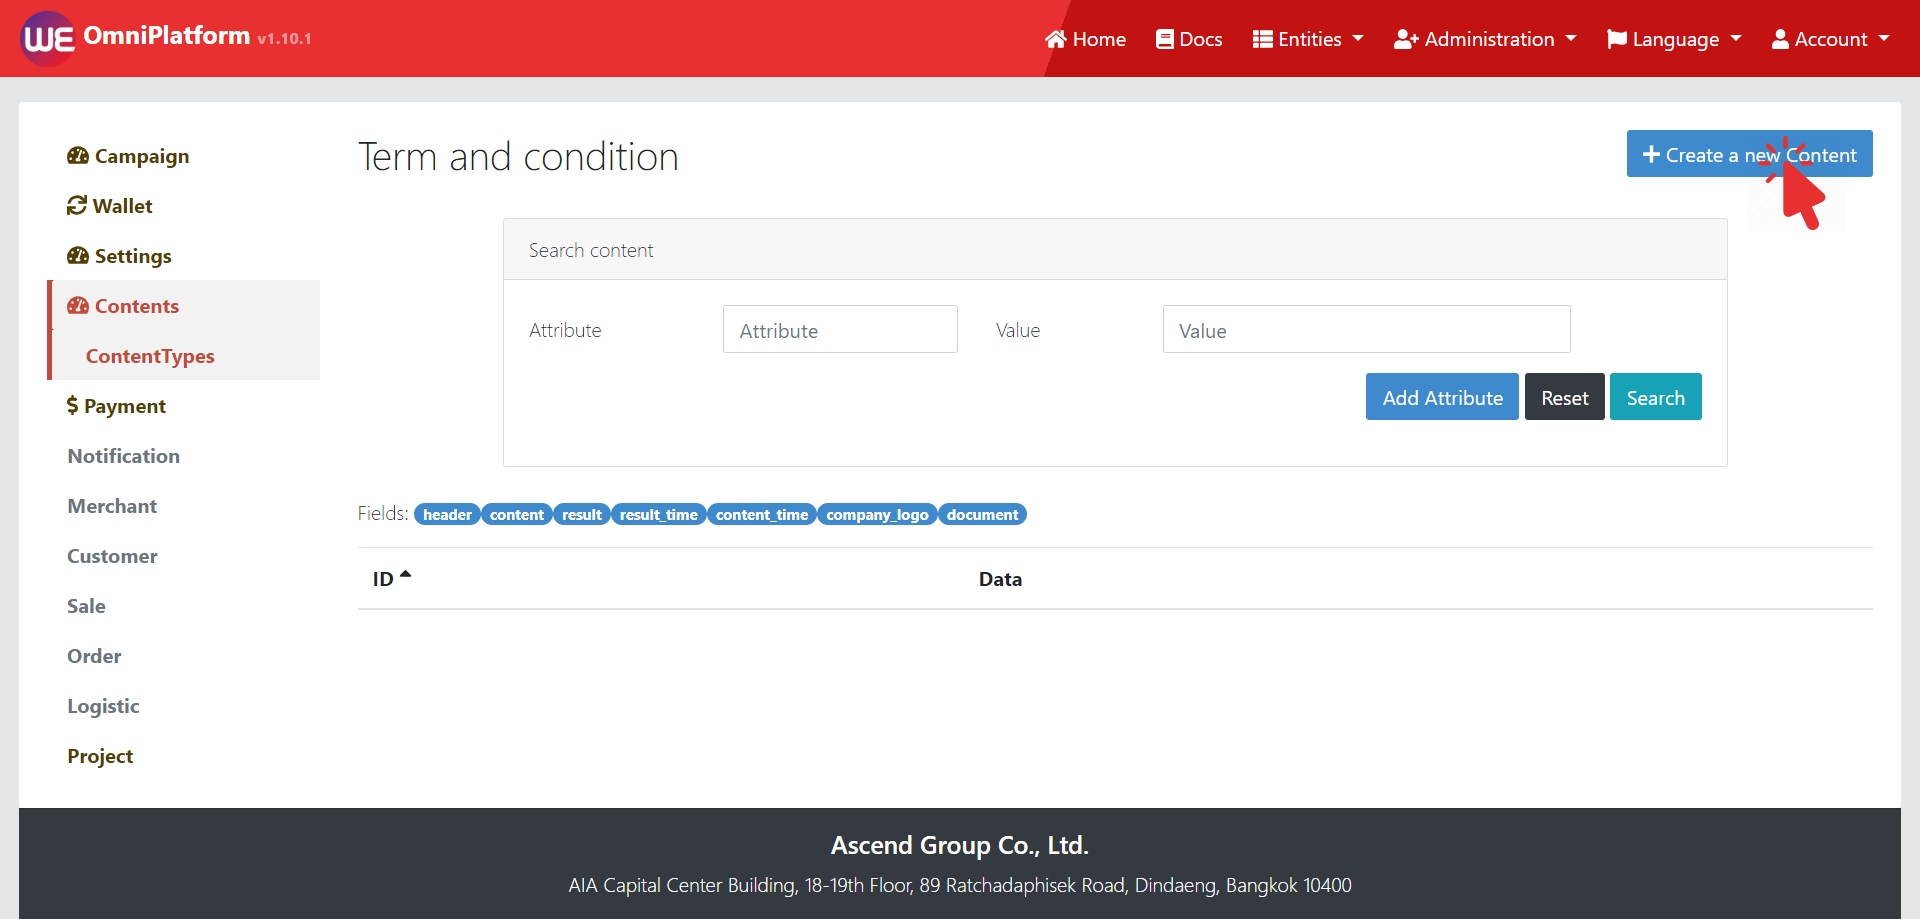Click the Payment dollar sign icon
This screenshot has width=1920, height=919.
pyautogui.click(x=72, y=406)
